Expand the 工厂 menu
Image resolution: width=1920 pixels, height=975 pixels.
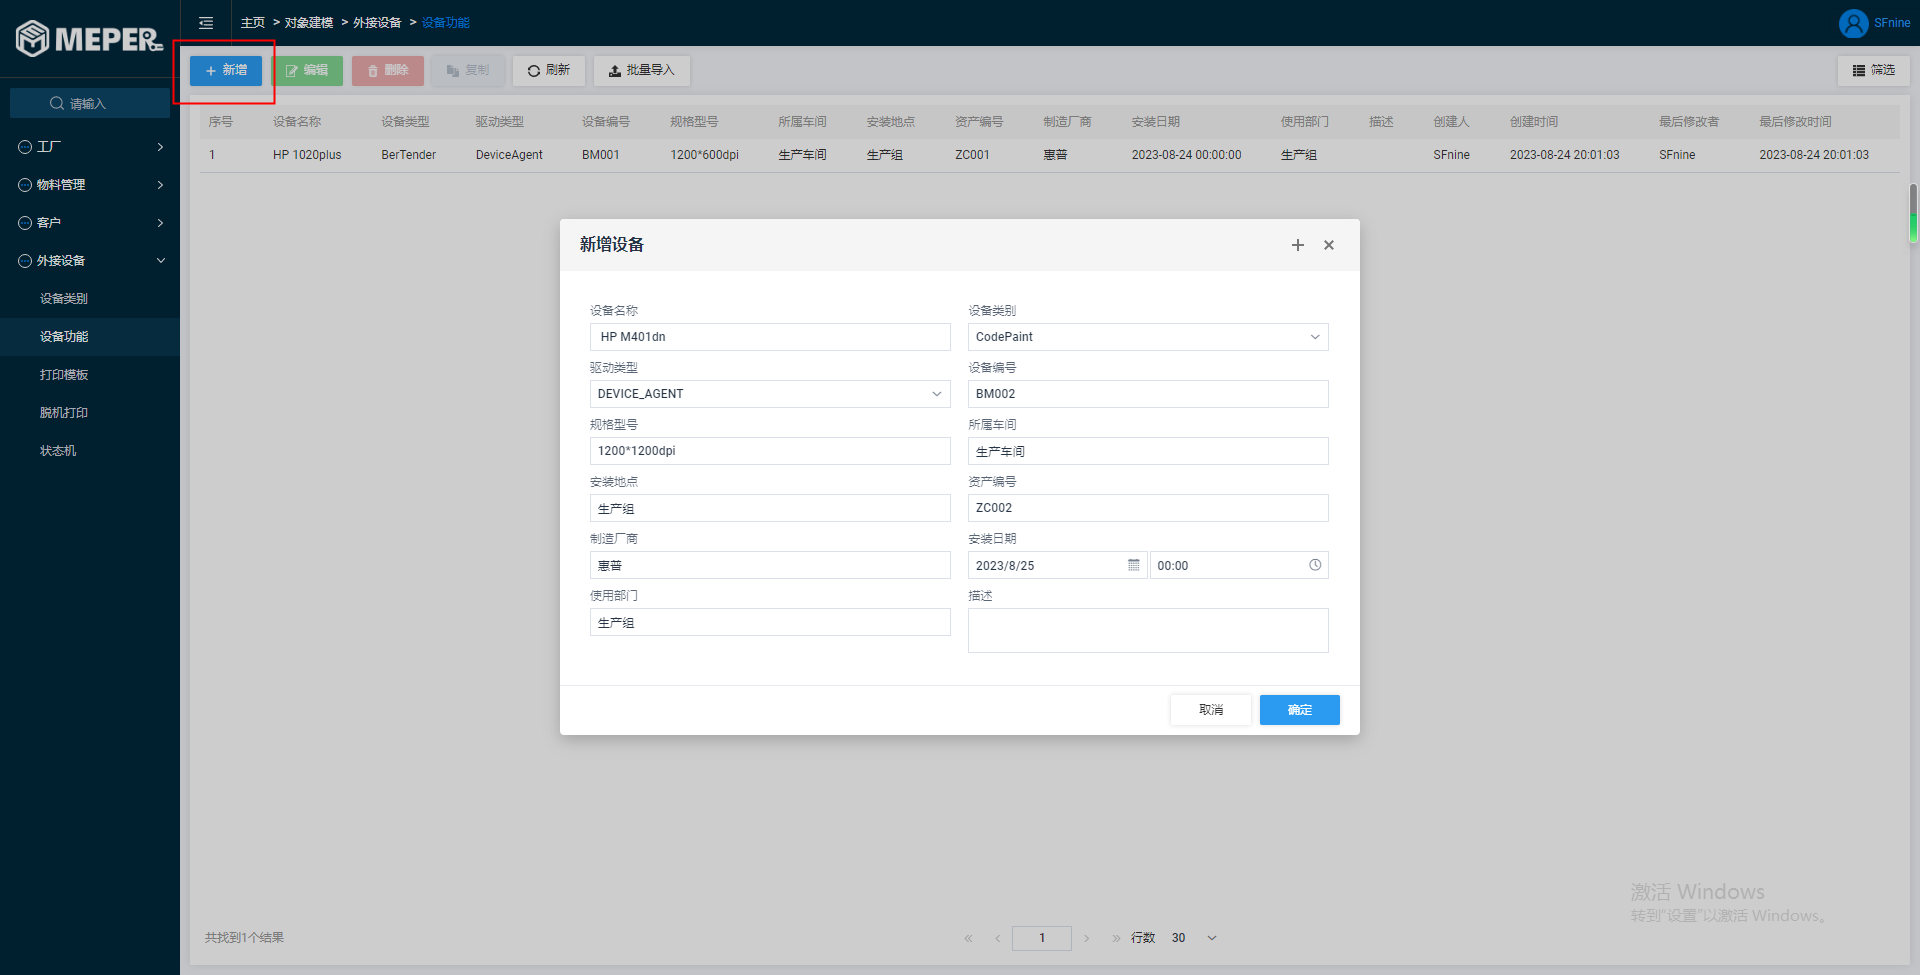click(90, 147)
